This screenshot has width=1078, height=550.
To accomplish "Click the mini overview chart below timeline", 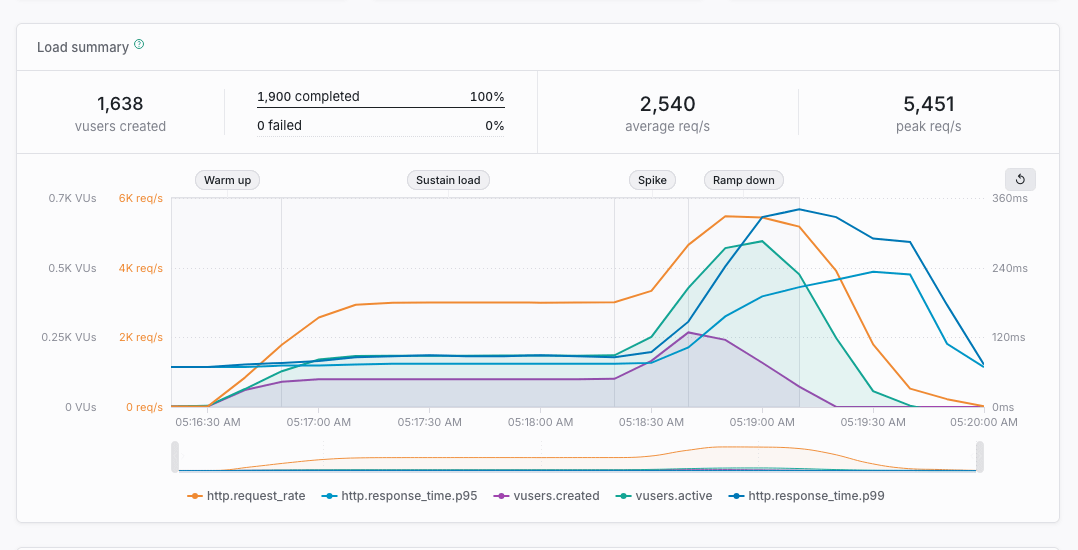I will click(577, 457).
